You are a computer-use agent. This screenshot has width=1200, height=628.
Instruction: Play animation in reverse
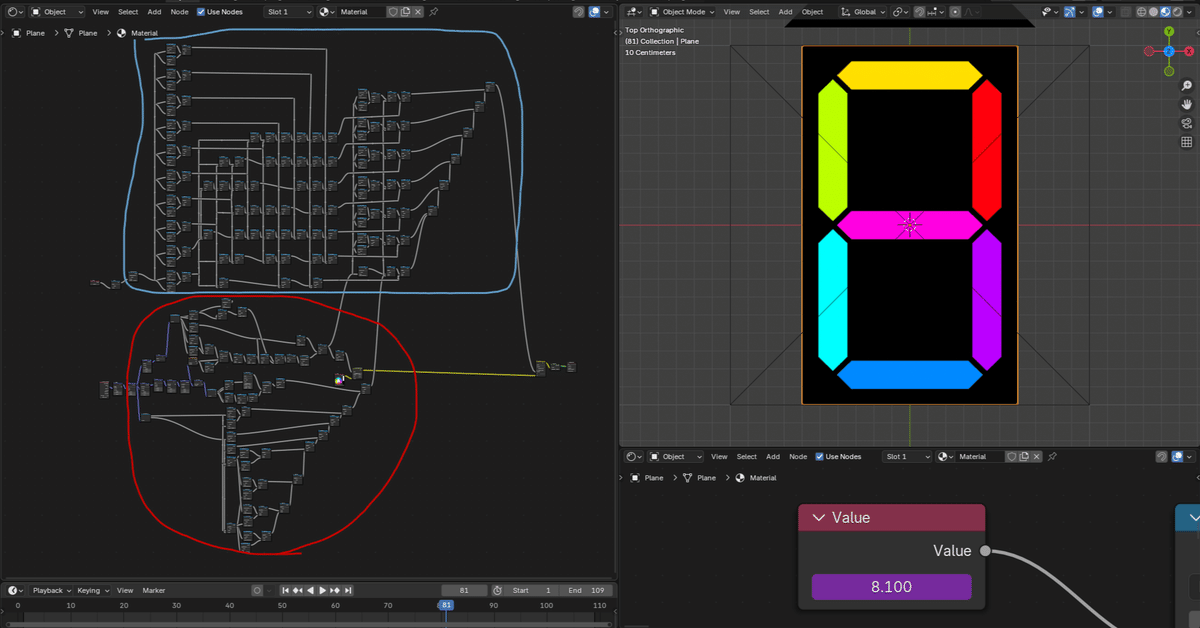(x=310, y=591)
